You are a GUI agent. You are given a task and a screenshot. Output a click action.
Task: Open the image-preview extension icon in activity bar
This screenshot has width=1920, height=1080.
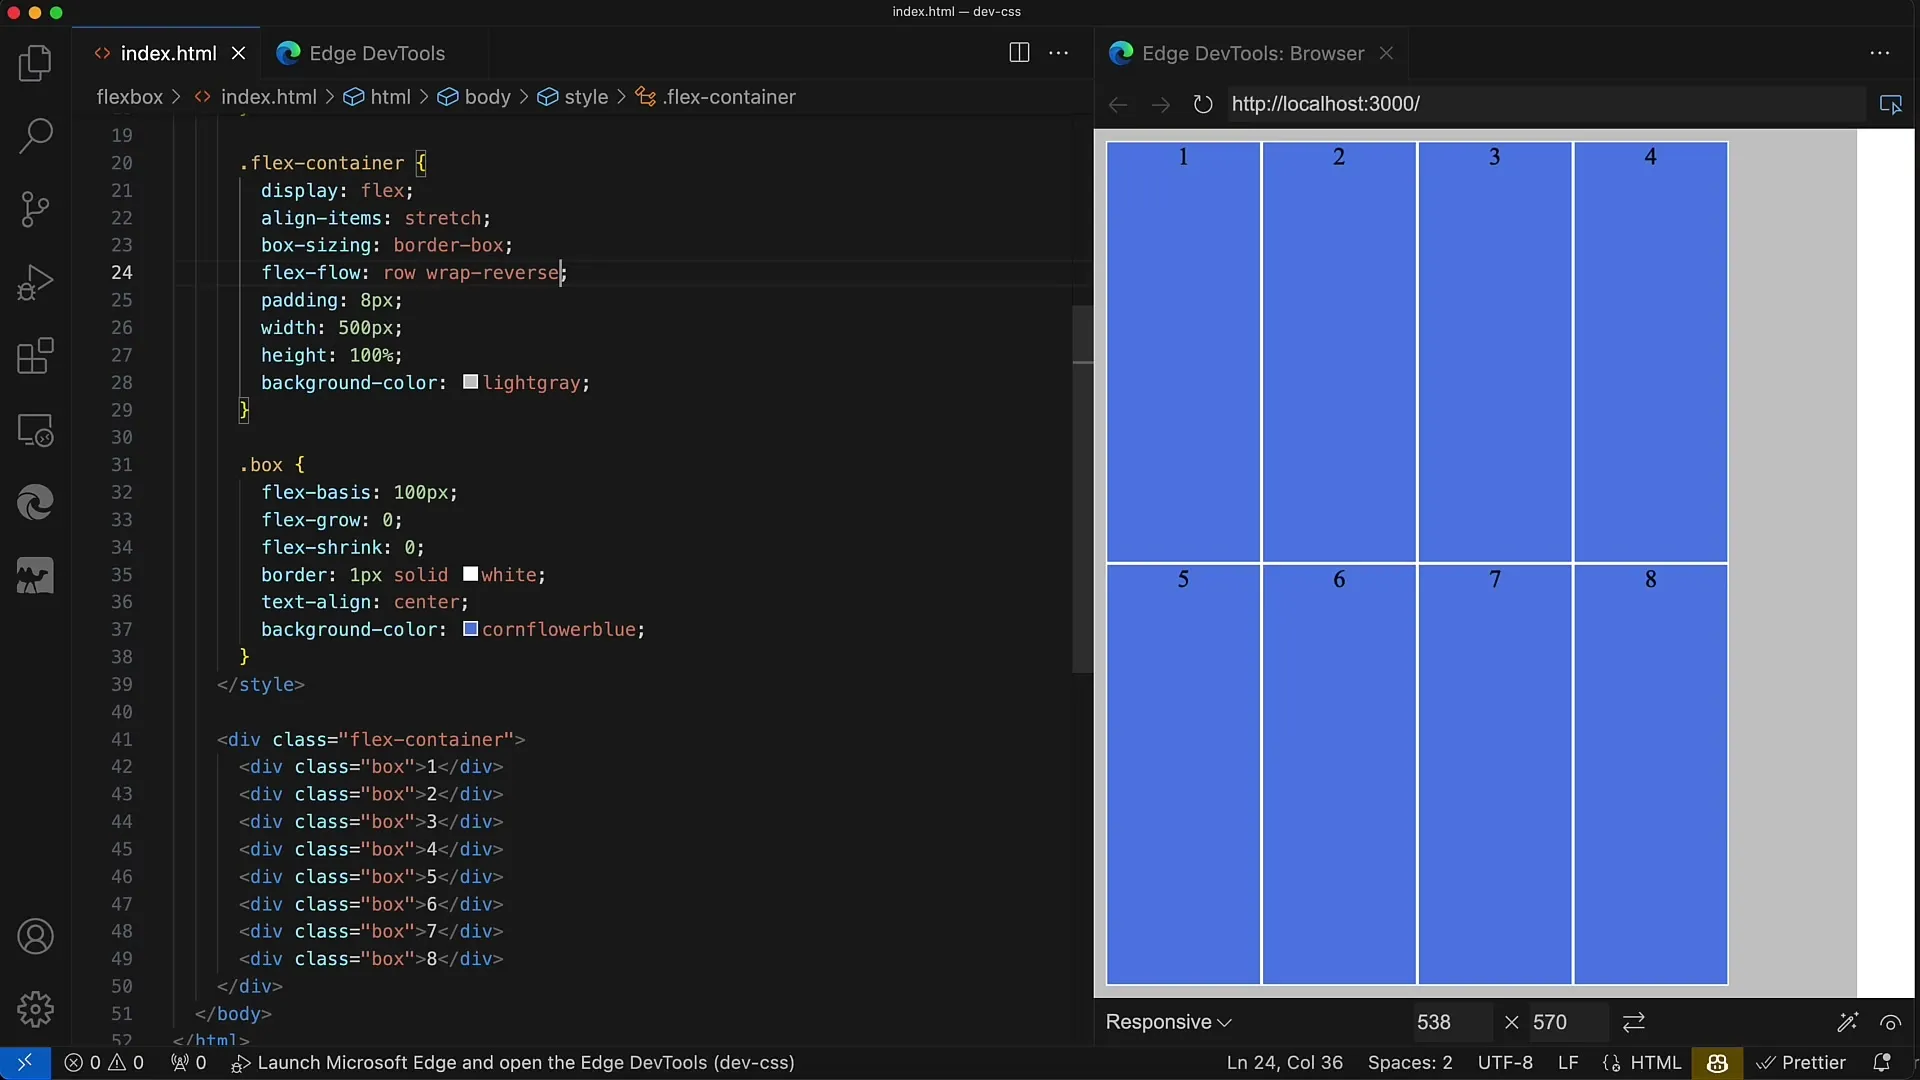pyautogui.click(x=35, y=577)
